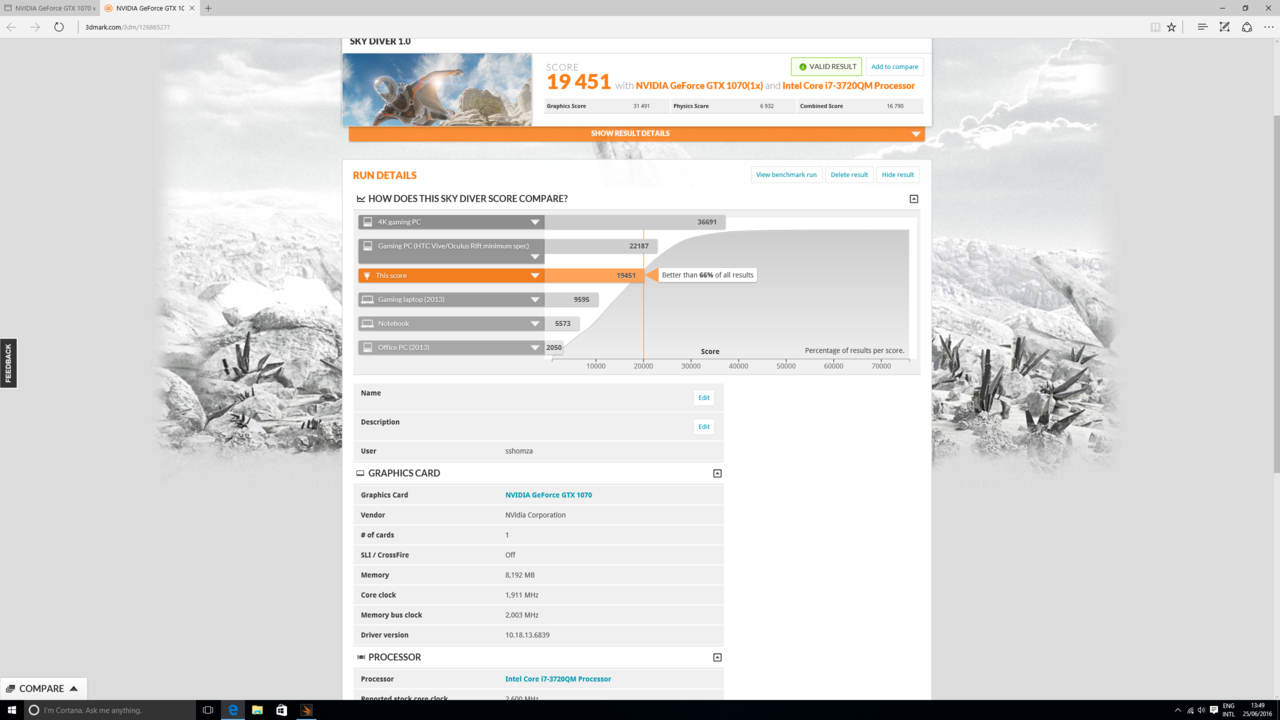Open Action Center notifications icon
This screenshot has height=720, width=1280.
(x=1214, y=710)
